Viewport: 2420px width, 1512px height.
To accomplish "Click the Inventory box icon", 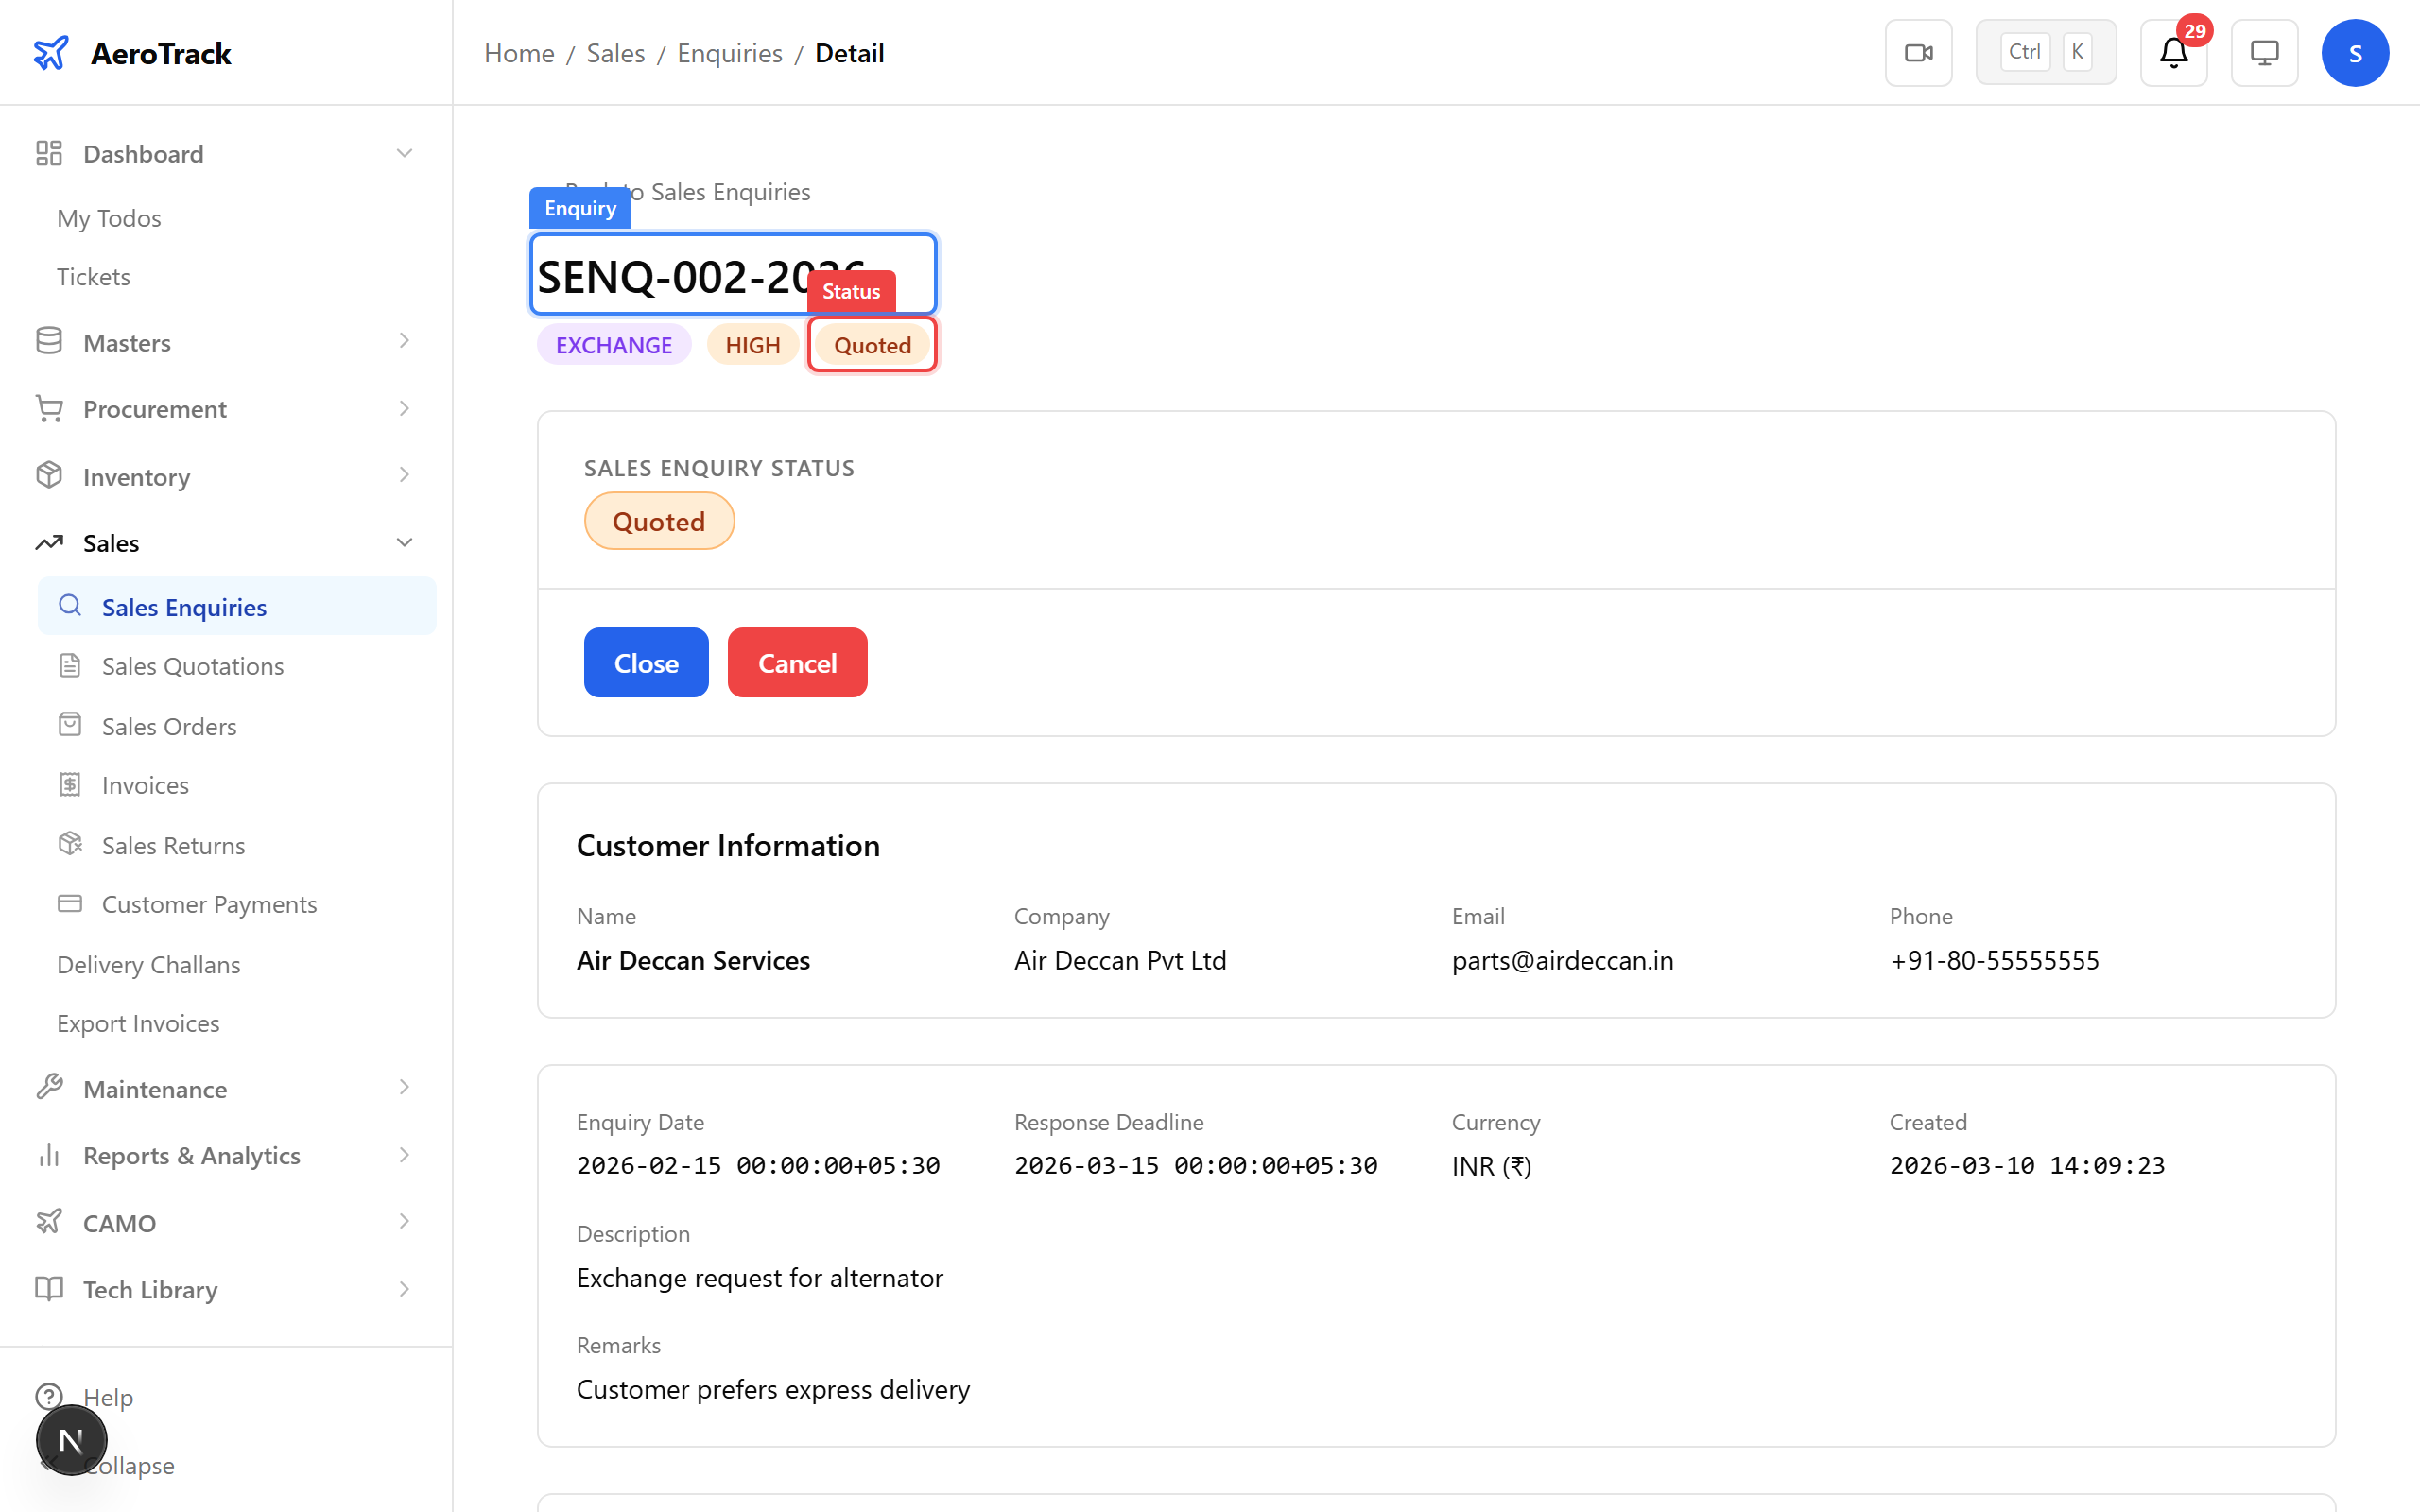I will coord(49,475).
